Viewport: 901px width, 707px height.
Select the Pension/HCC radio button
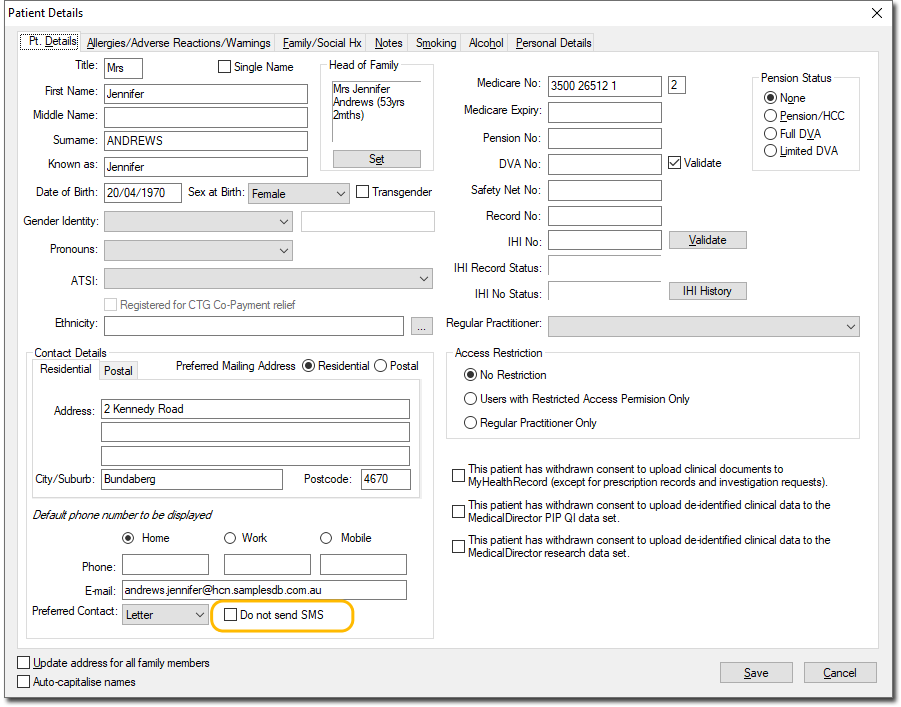[770, 116]
